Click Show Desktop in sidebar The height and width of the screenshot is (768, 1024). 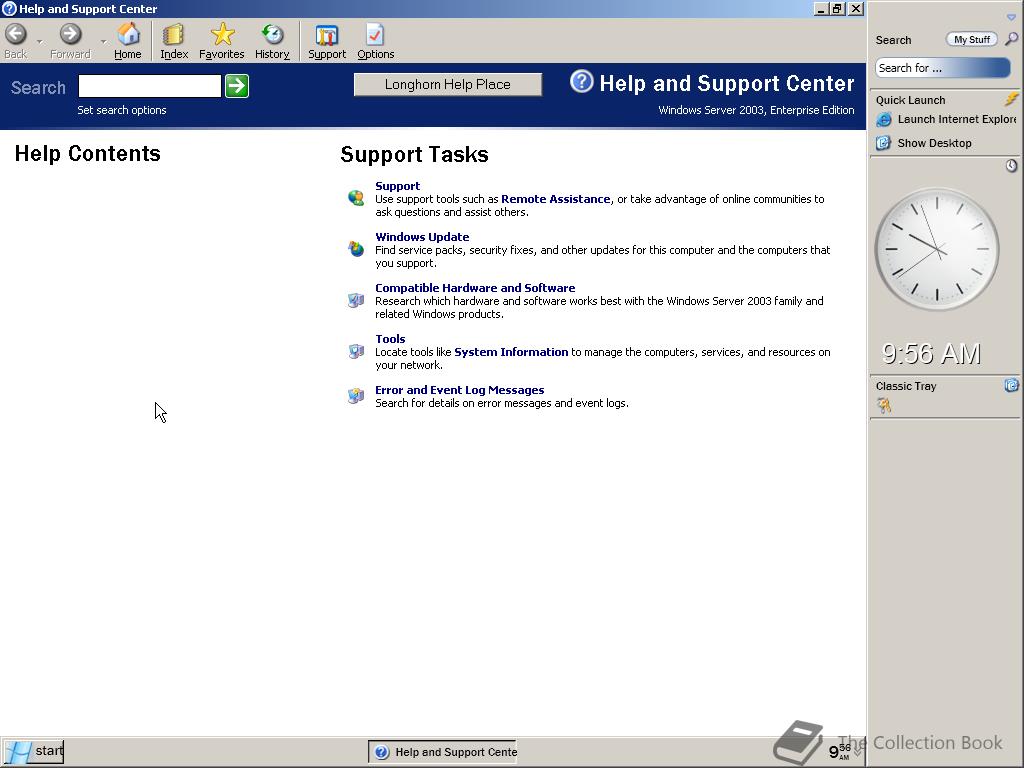pyautogui.click(x=934, y=143)
